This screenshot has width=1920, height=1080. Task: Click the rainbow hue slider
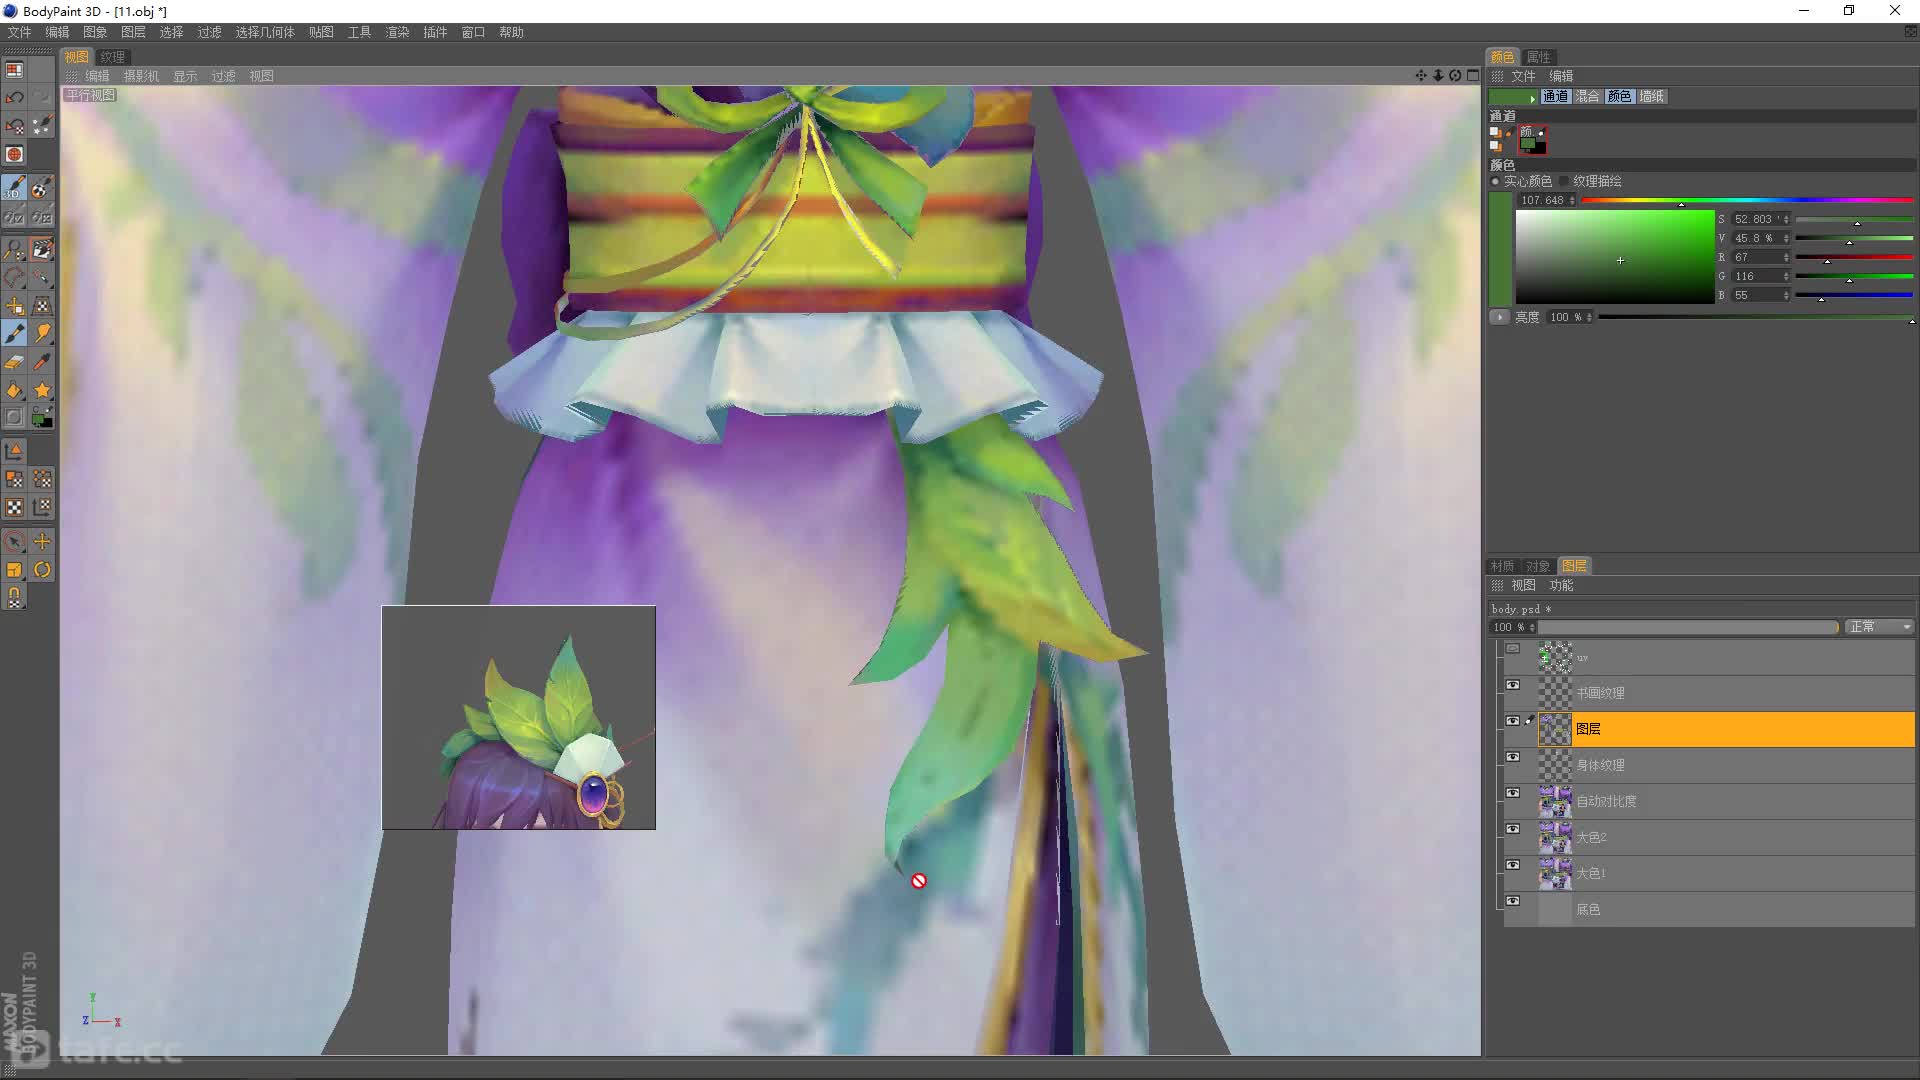tap(1747, 200)
